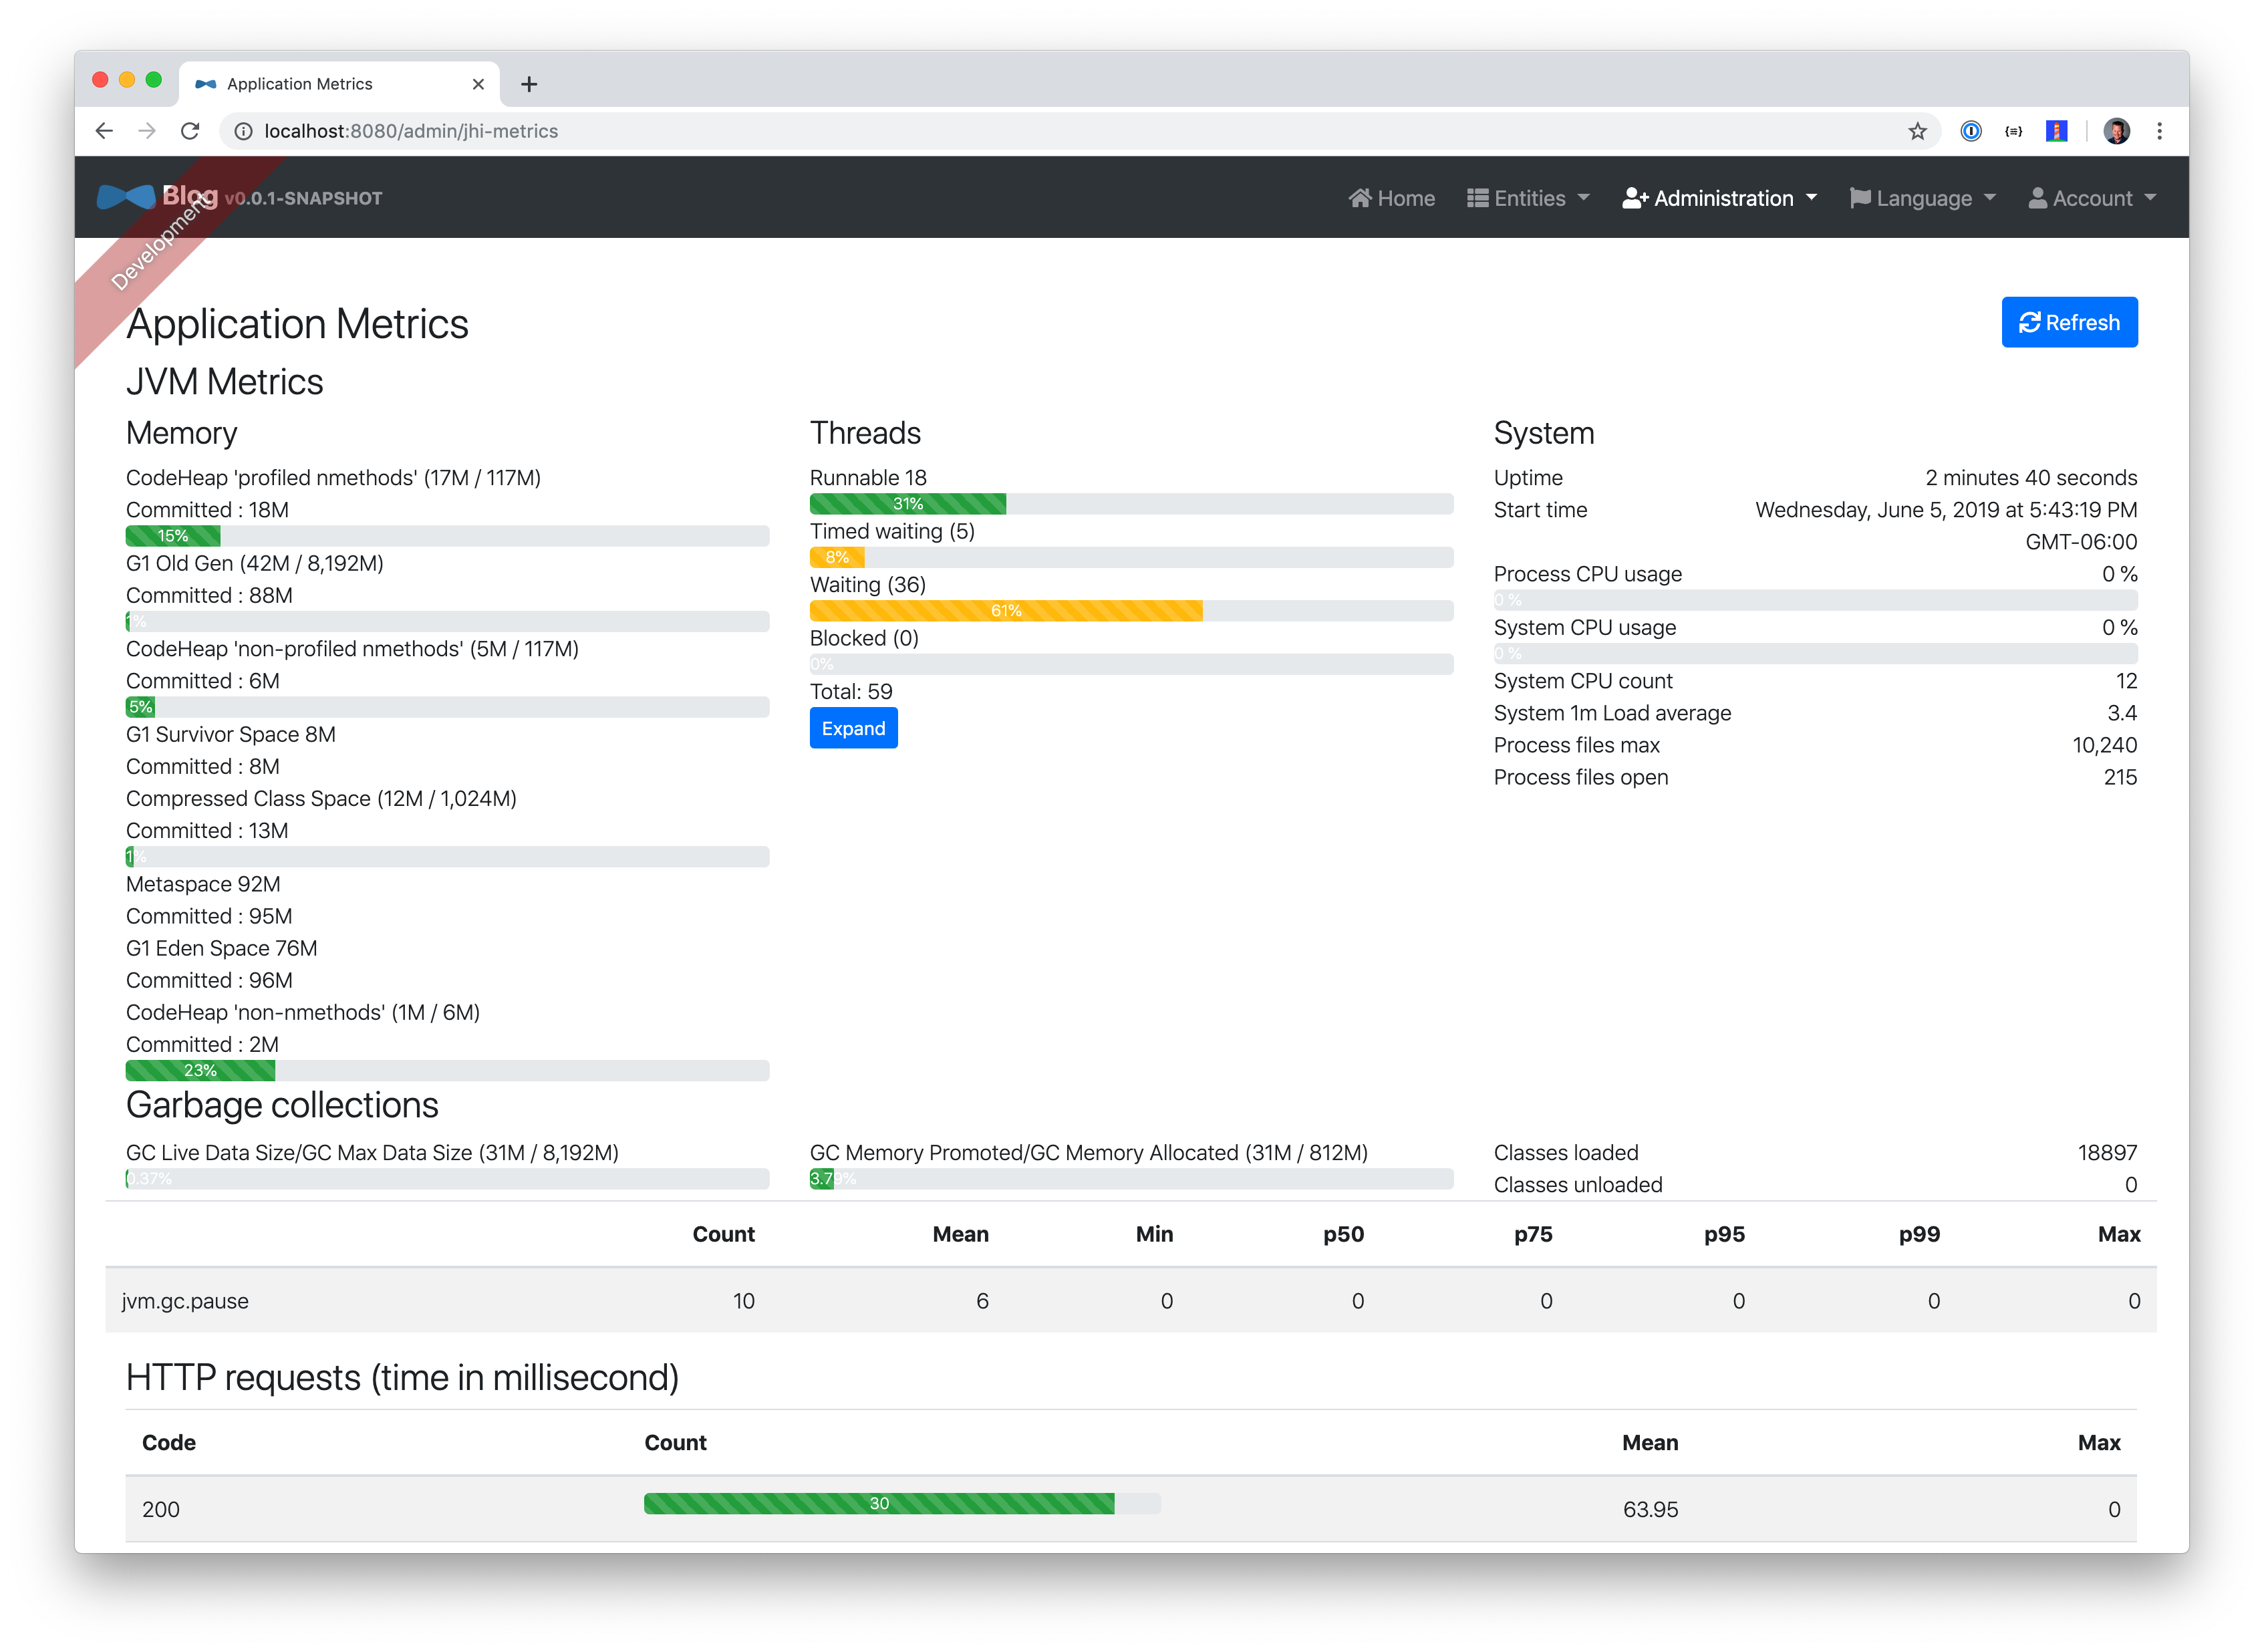Click Expand button under Threads

[853, 728]
